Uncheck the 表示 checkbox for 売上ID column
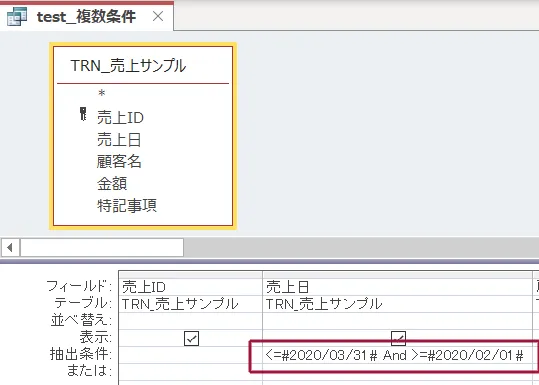The image size is (539, 385). (191, 339)
